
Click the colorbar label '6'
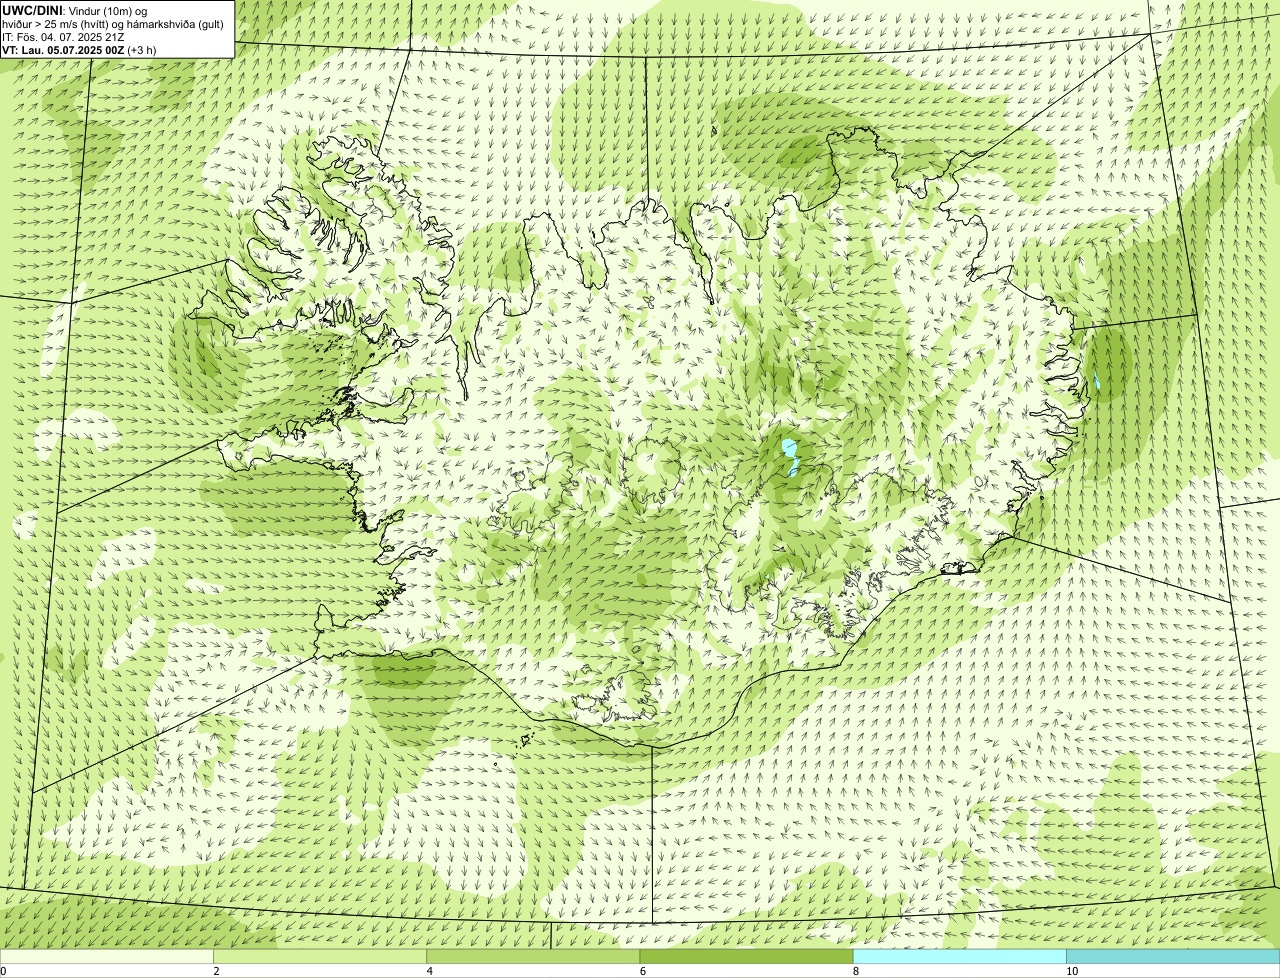(642, 971)
